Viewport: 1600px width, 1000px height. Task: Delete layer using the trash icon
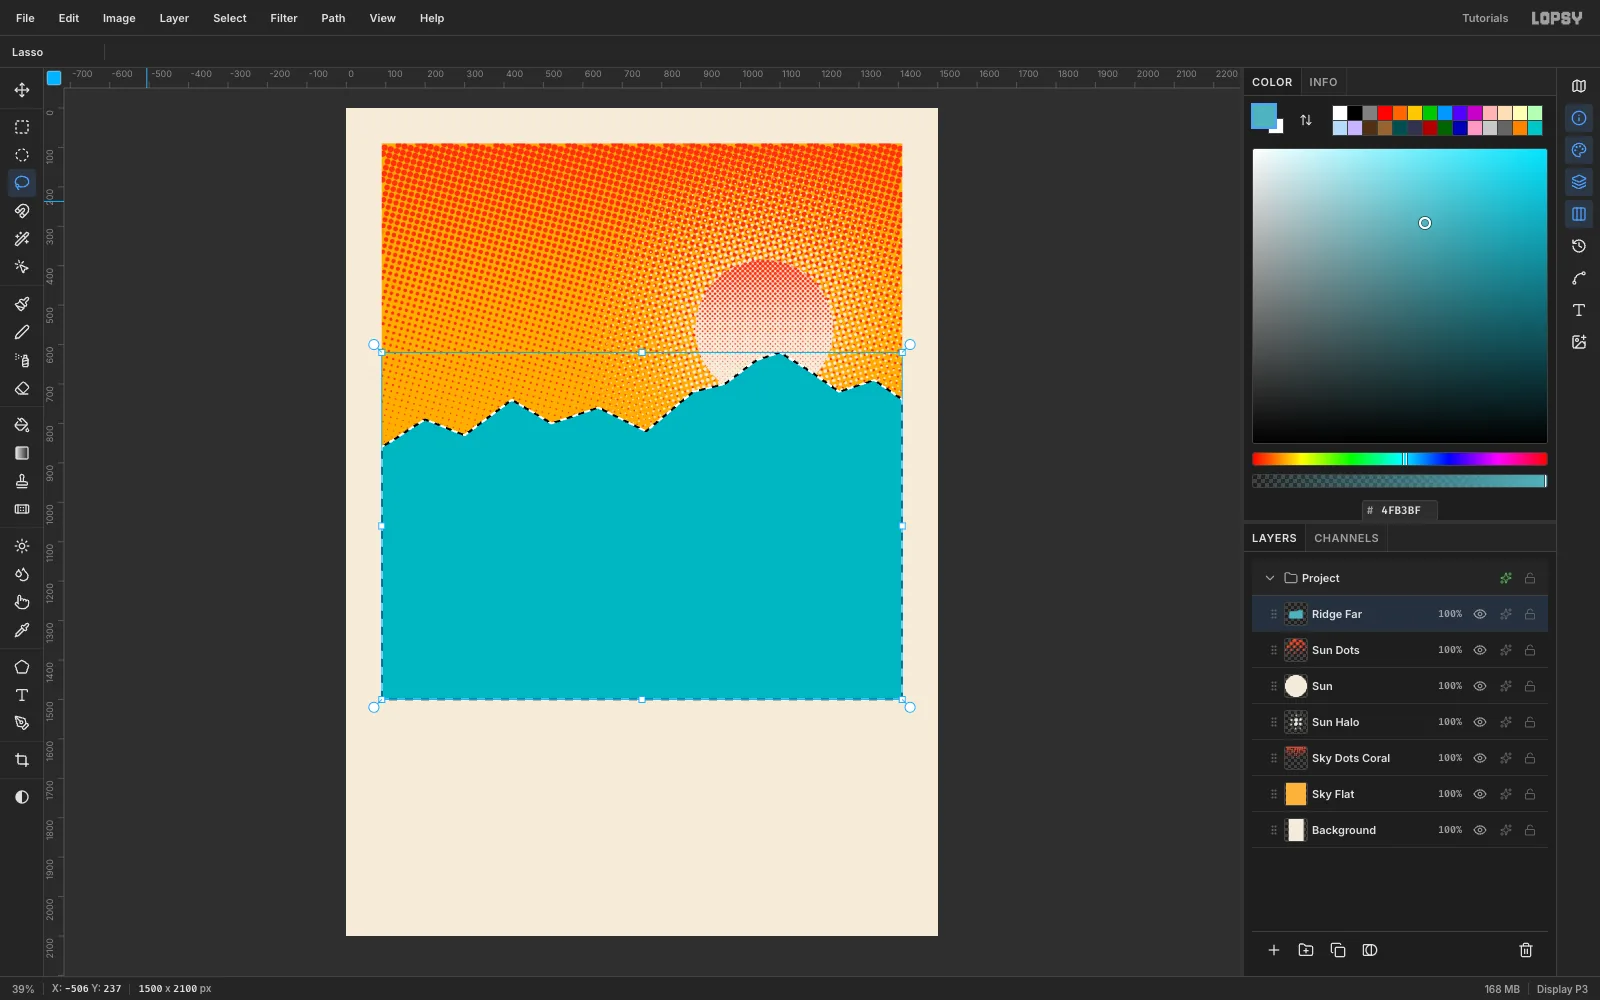click(1526, 950)
